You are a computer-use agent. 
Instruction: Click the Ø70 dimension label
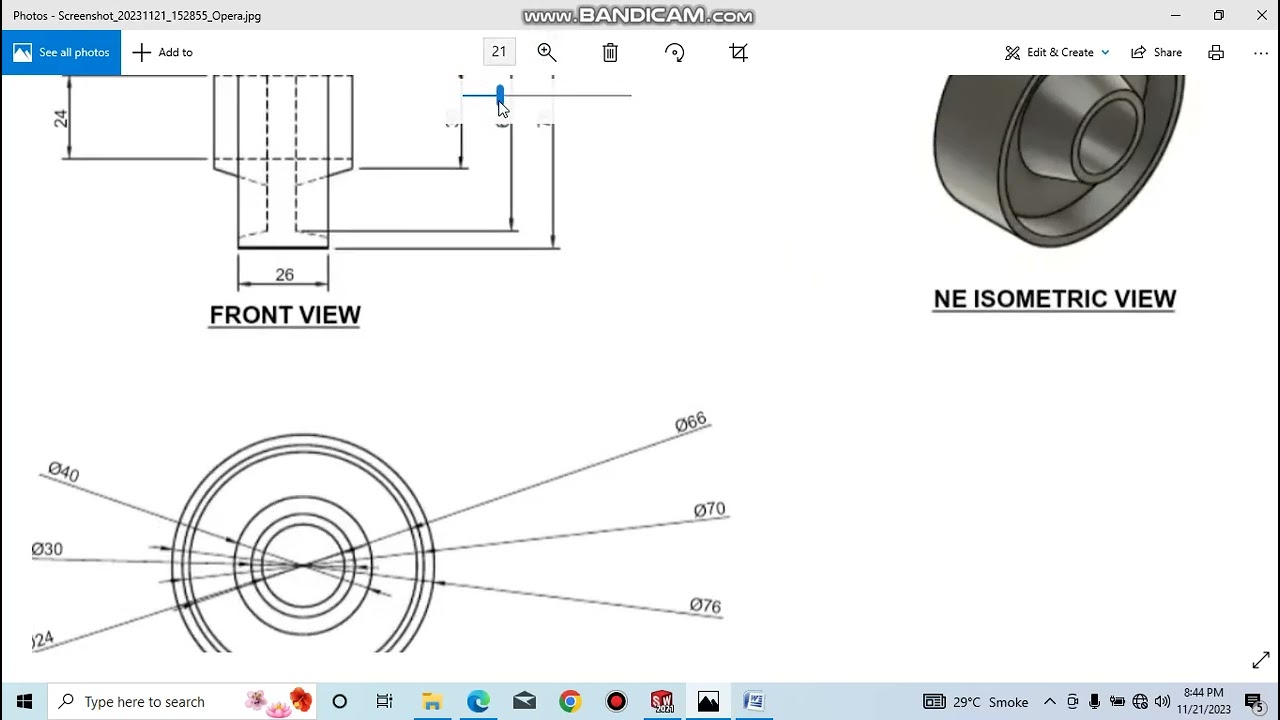(709, 510)
